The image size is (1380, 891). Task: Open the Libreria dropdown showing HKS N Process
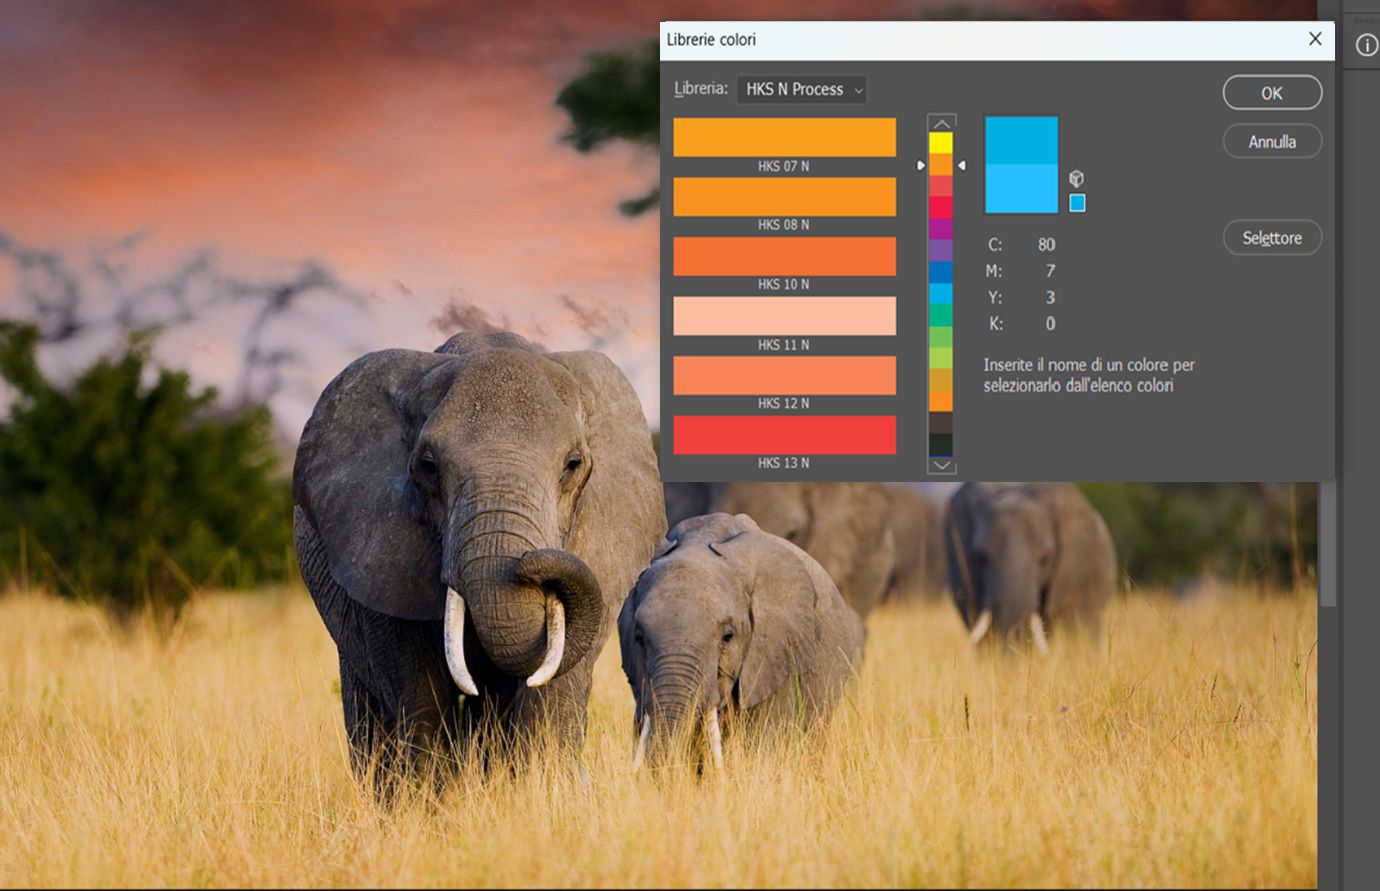[x=801, y=89]
